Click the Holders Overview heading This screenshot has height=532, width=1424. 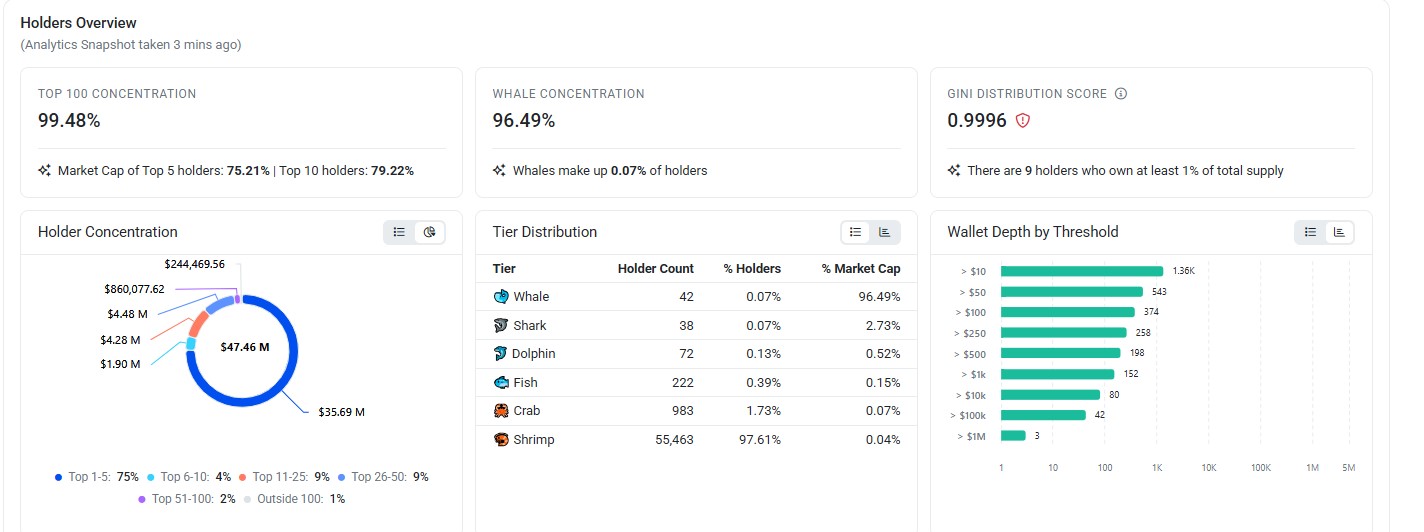pyautogui.click(x=78, y=23)
